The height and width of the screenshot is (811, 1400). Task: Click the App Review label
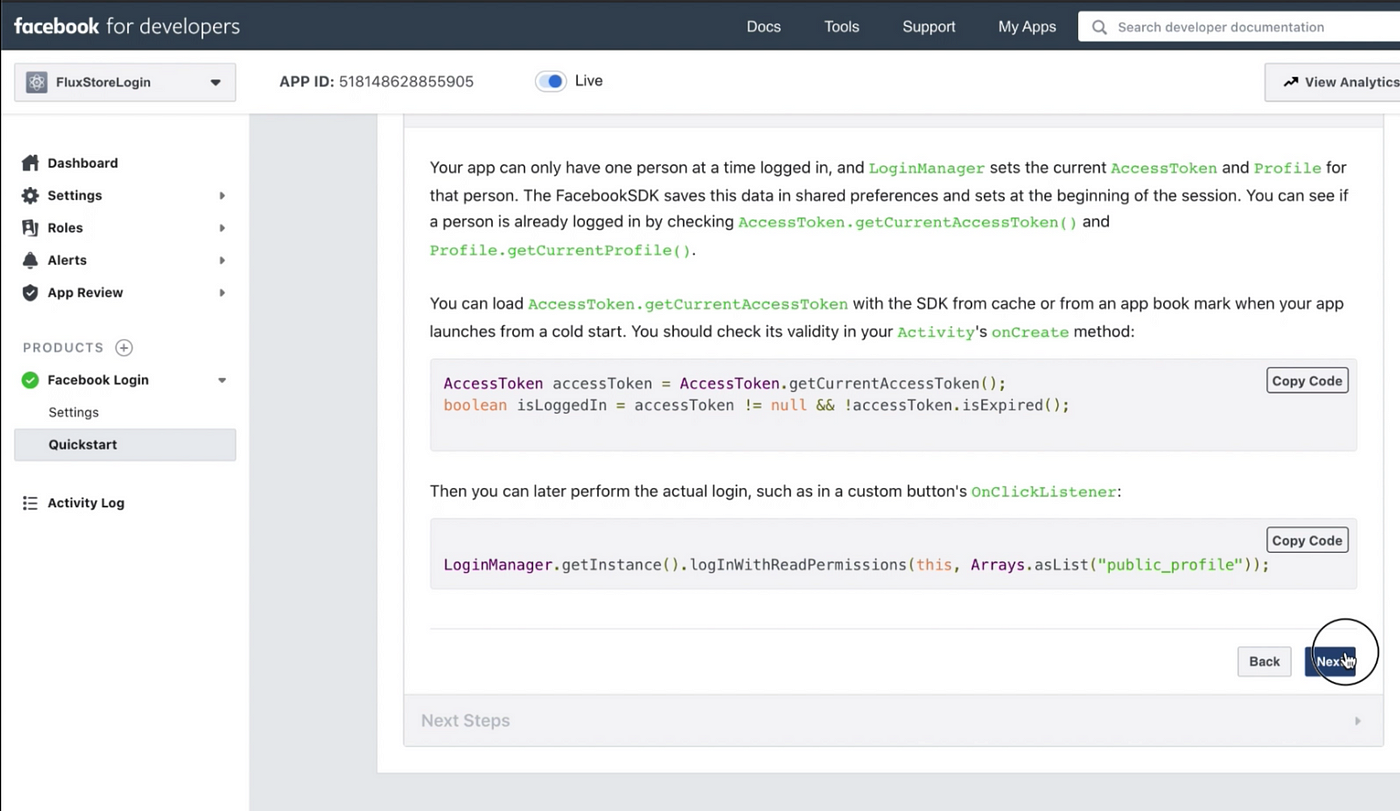(x=85, y=293)
